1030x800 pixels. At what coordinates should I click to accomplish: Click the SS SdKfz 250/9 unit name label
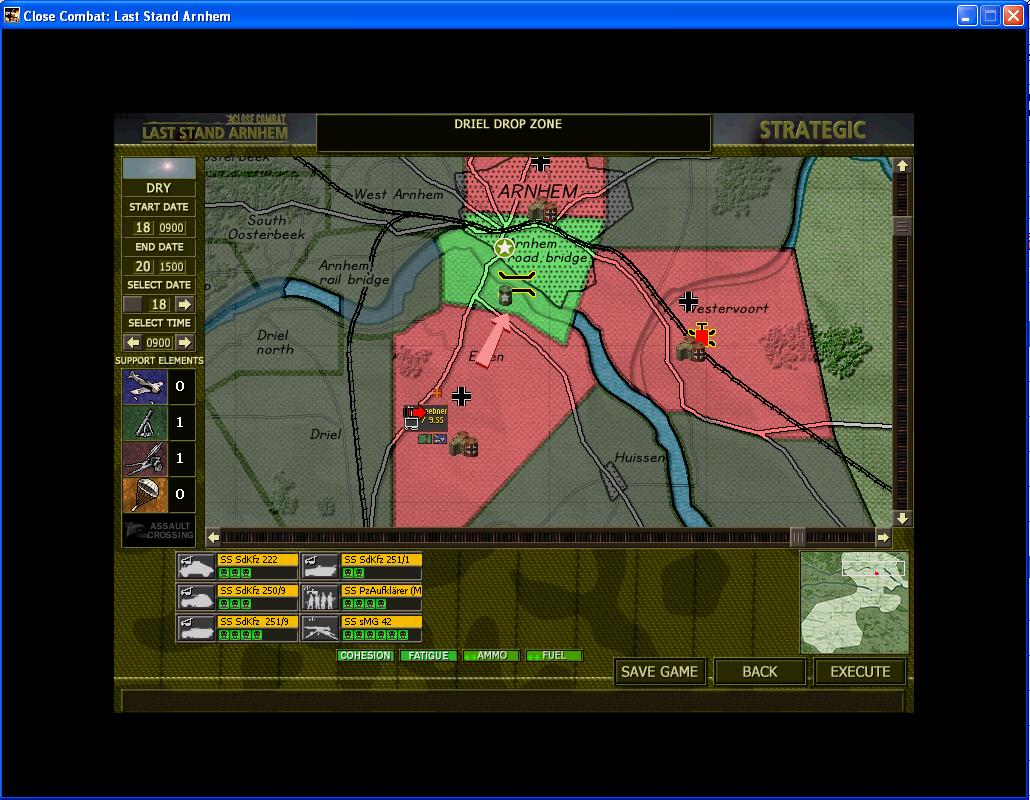(257, 590)
